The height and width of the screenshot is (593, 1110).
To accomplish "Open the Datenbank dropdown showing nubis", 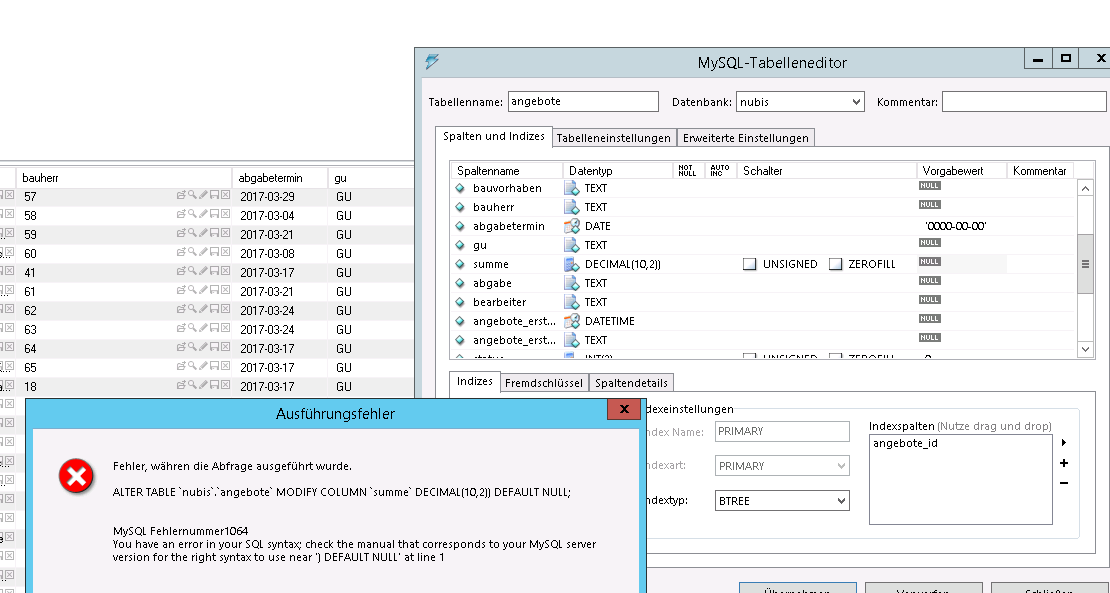I will click(800, 102).
